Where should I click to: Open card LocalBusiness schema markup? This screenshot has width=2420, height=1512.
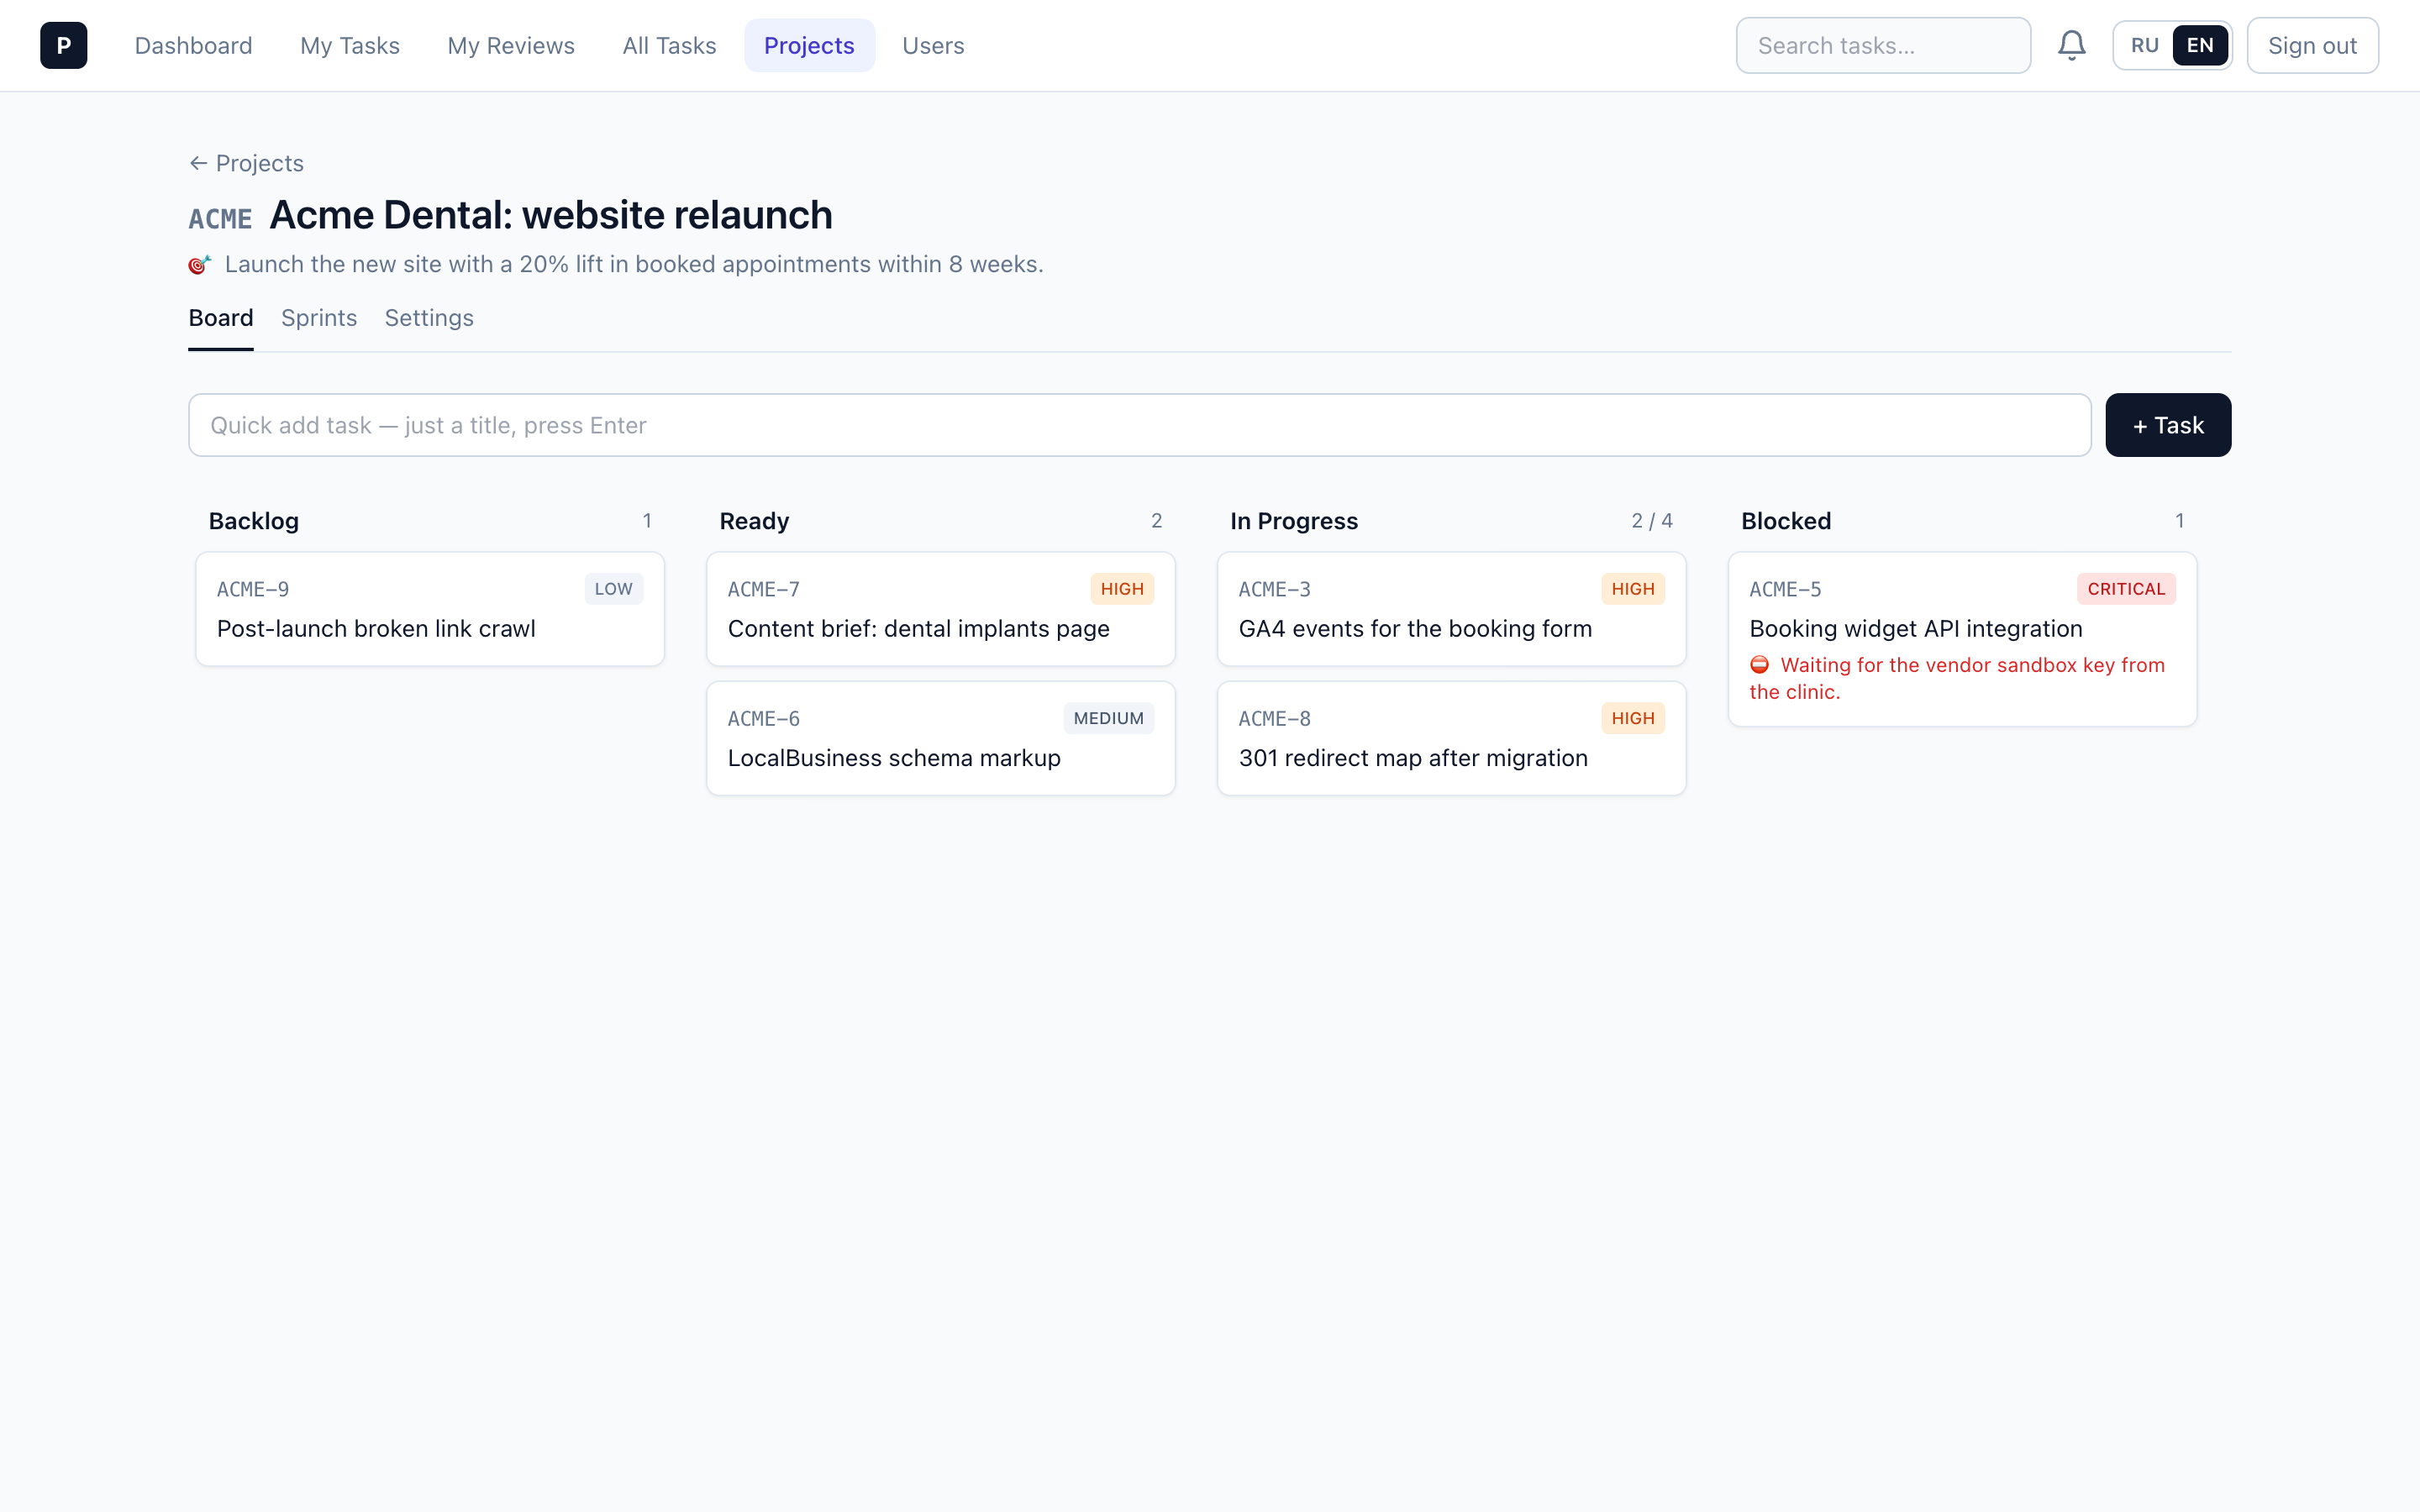click(940, 738)
